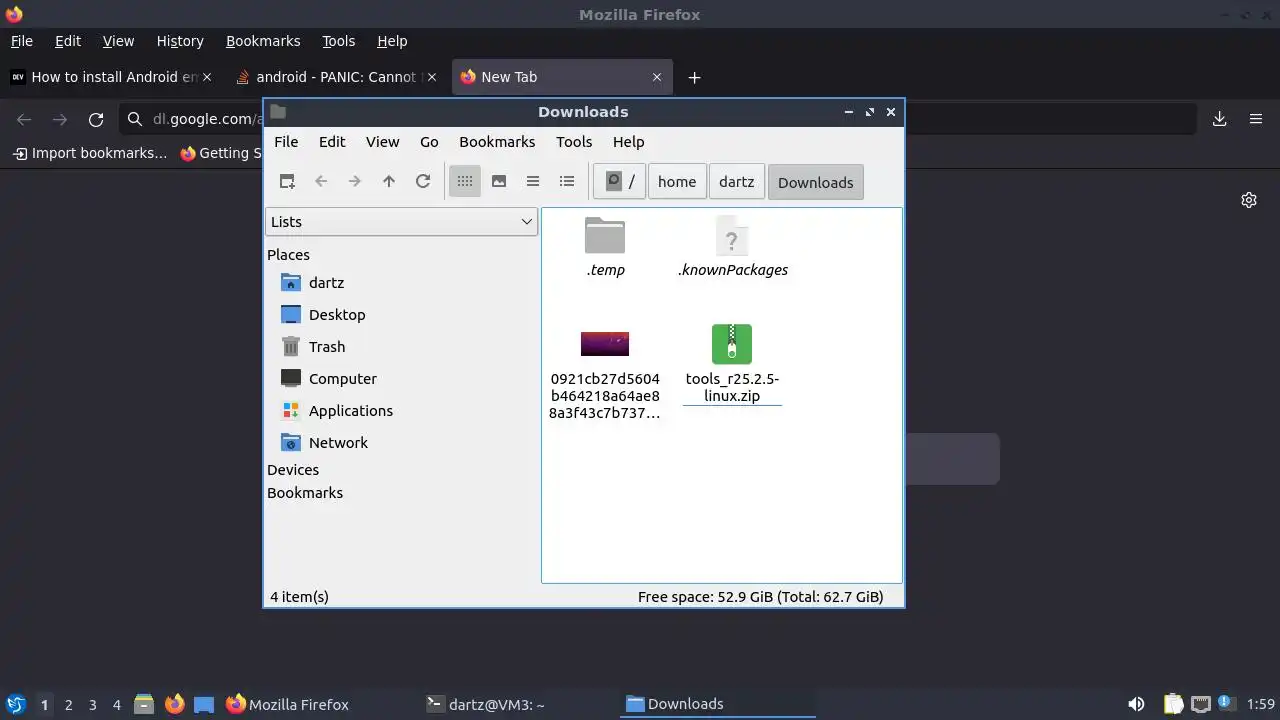Open volume control in system tray
The height and width of the screenshot is (720, 1280).
point(1136,704)
